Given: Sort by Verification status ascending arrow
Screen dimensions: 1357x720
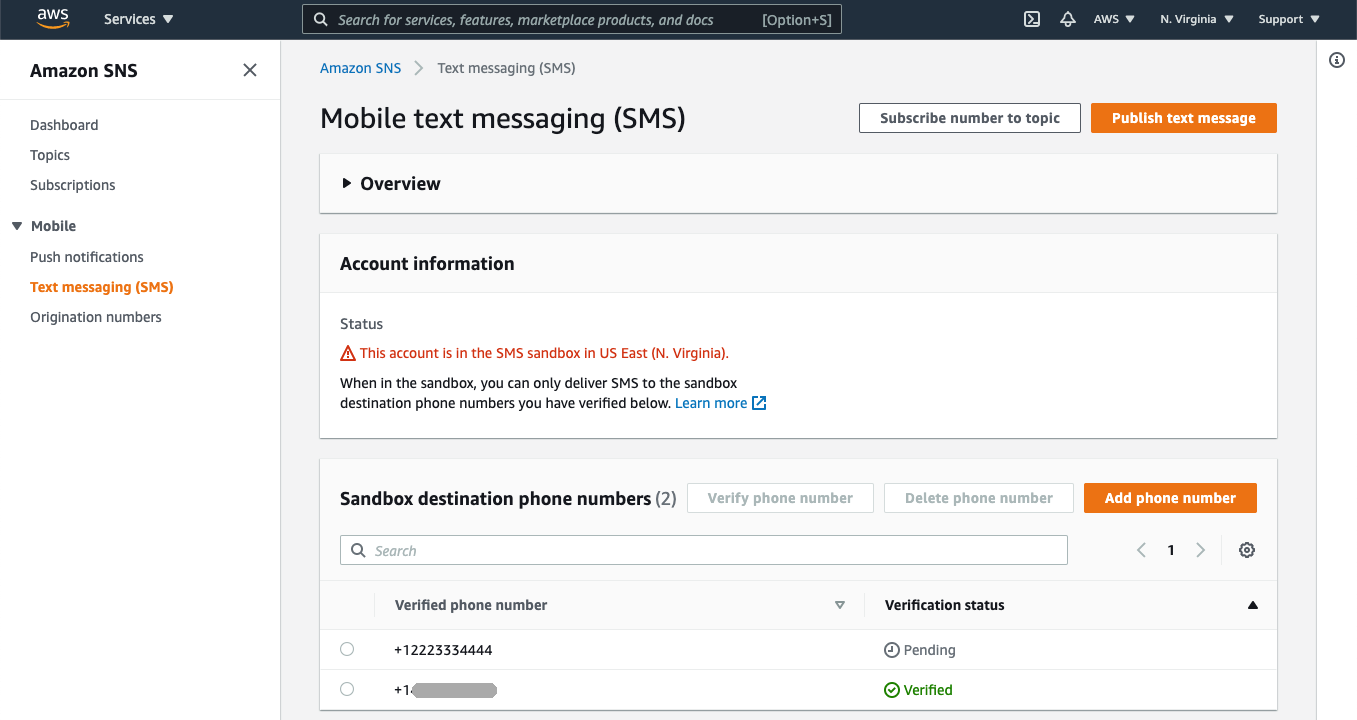Looking at the screenshot, I should [1252, 605].
